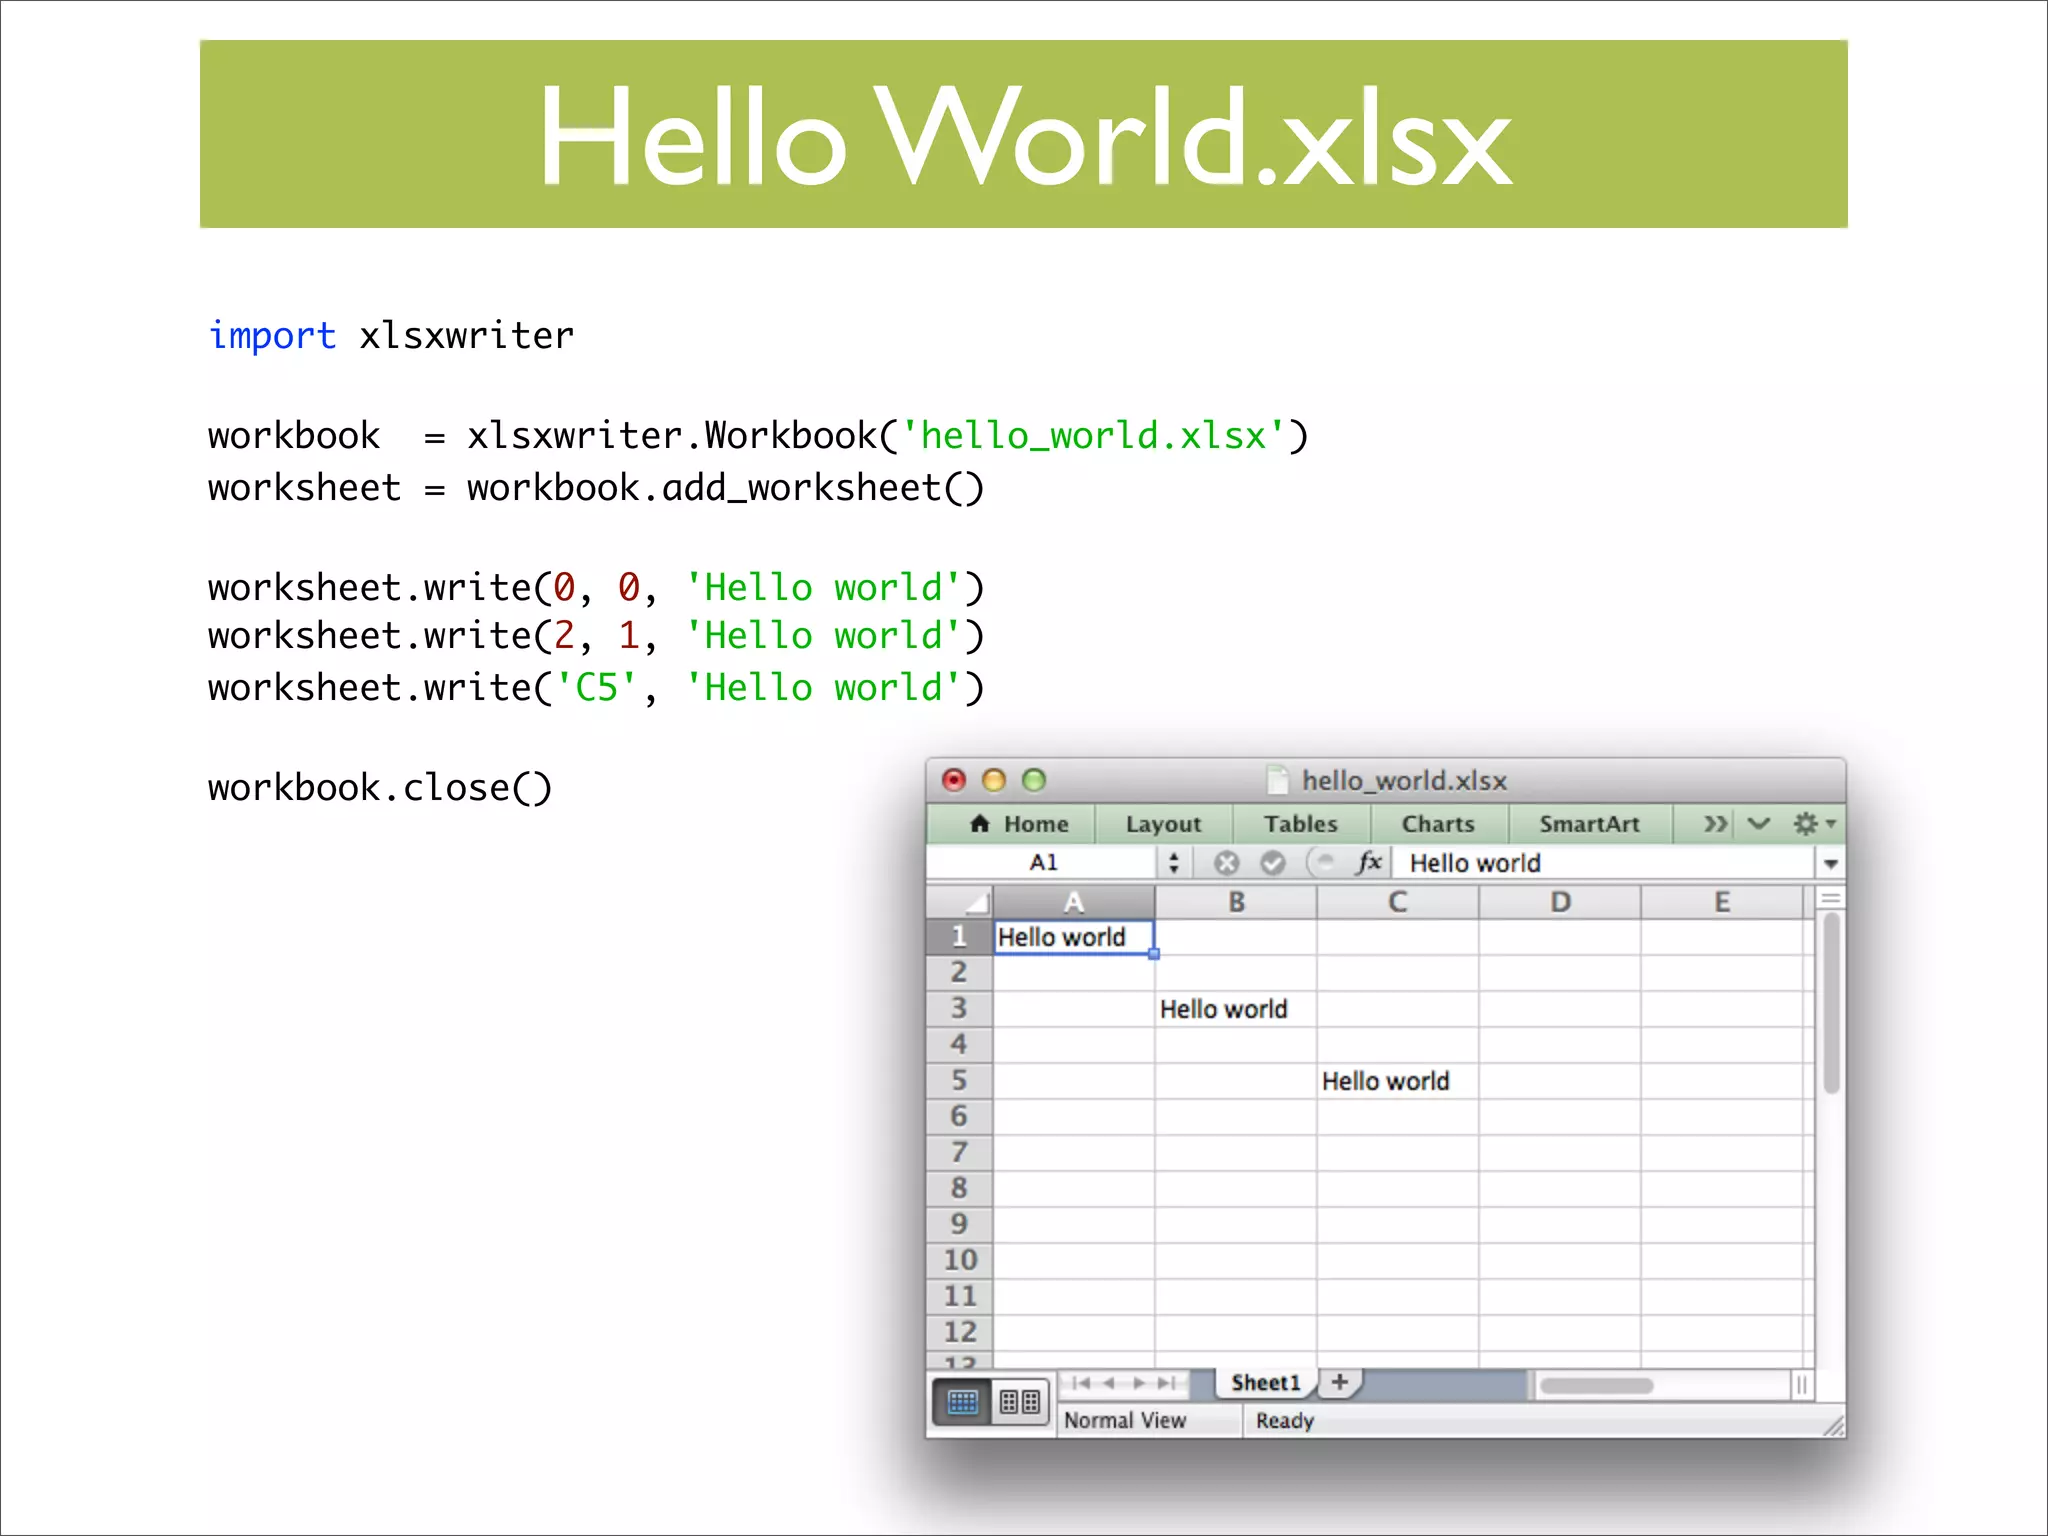Go to first sheet navigation arrow
This screenshot has height=1536, width=2048.
click(x=1080, y=1383)
